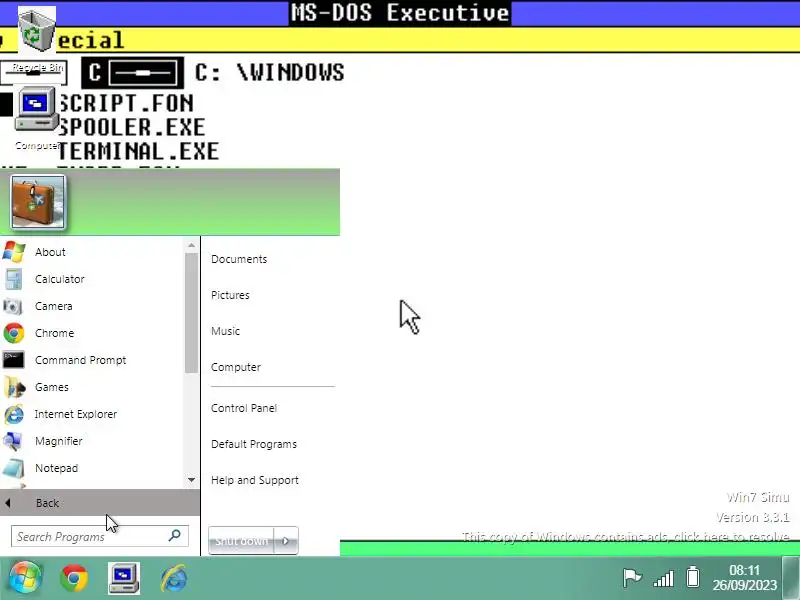
Task: Go Back to the main Start menu
Action: click(100, 503)
